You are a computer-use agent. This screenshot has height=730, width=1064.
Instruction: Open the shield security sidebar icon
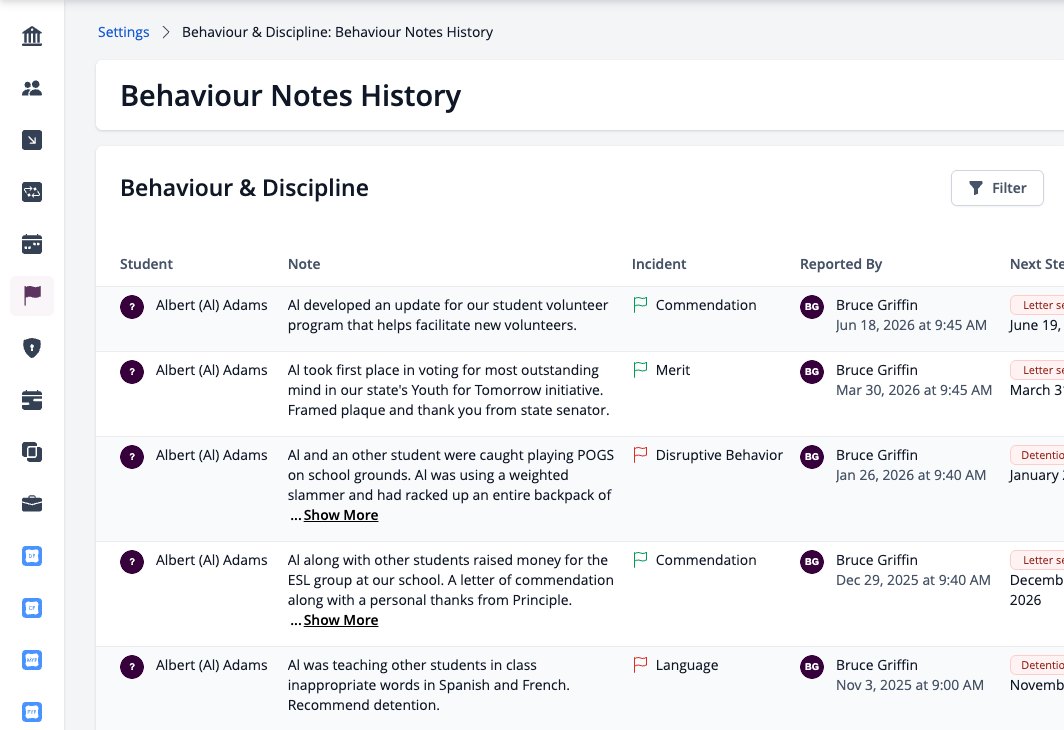(x=32, y=348)
